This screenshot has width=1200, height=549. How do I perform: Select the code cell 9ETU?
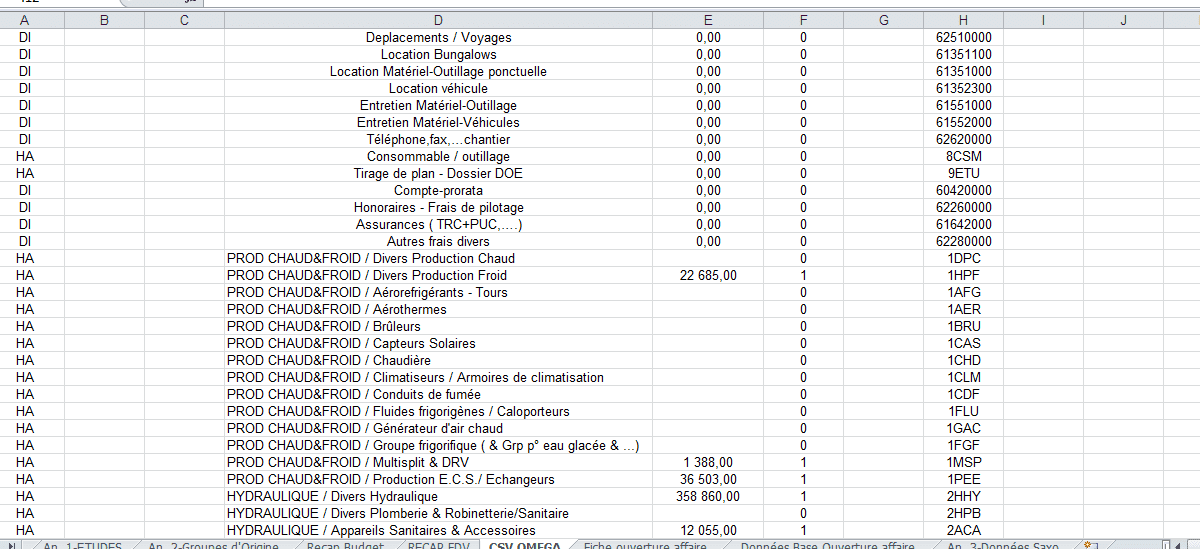963,173
